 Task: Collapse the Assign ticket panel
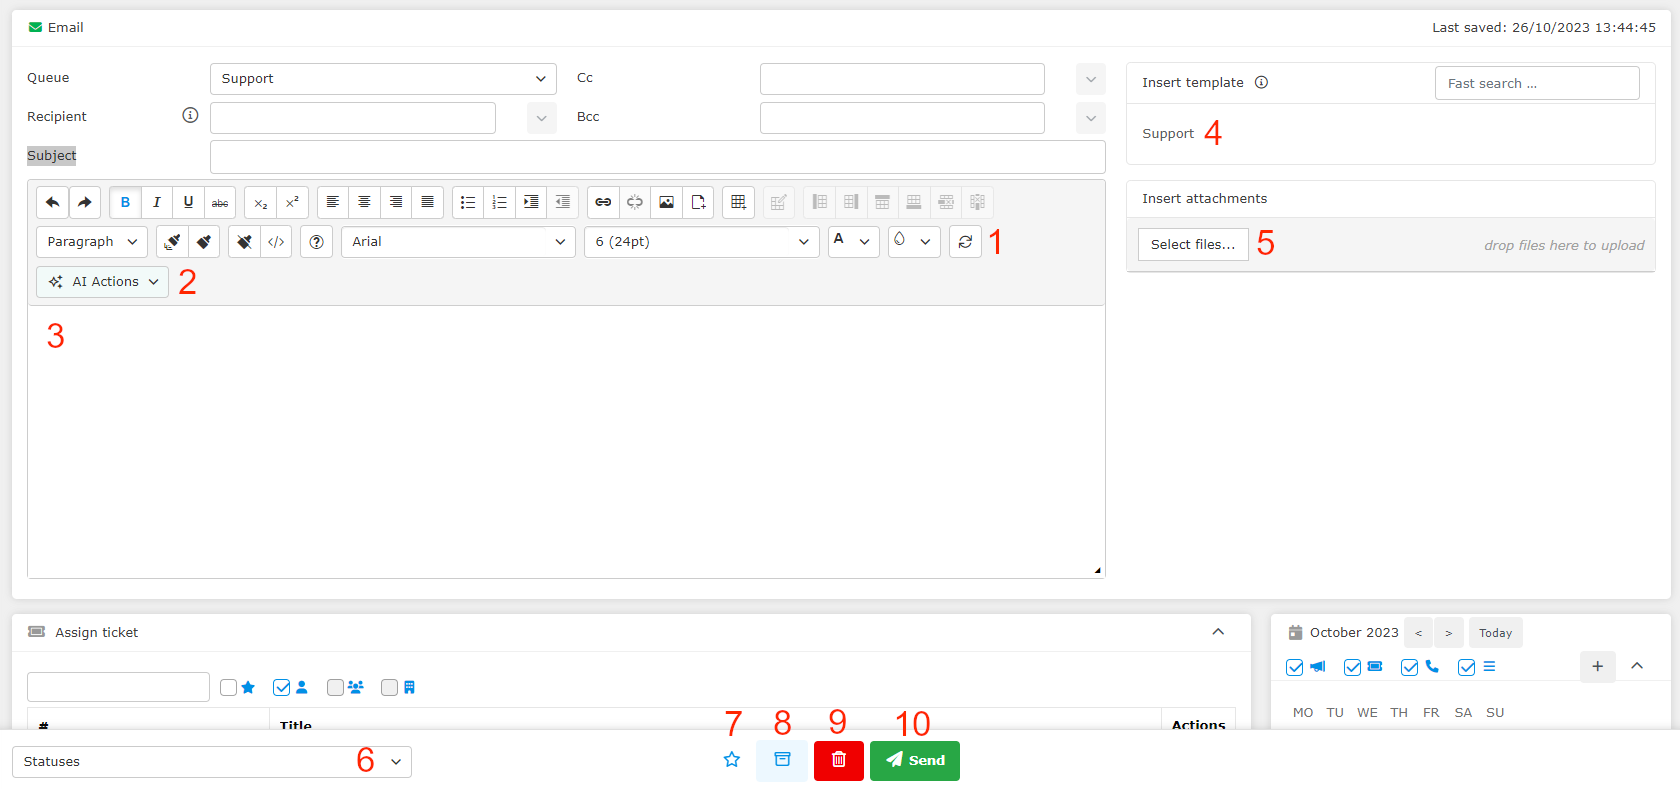[x=1218, y=632]
